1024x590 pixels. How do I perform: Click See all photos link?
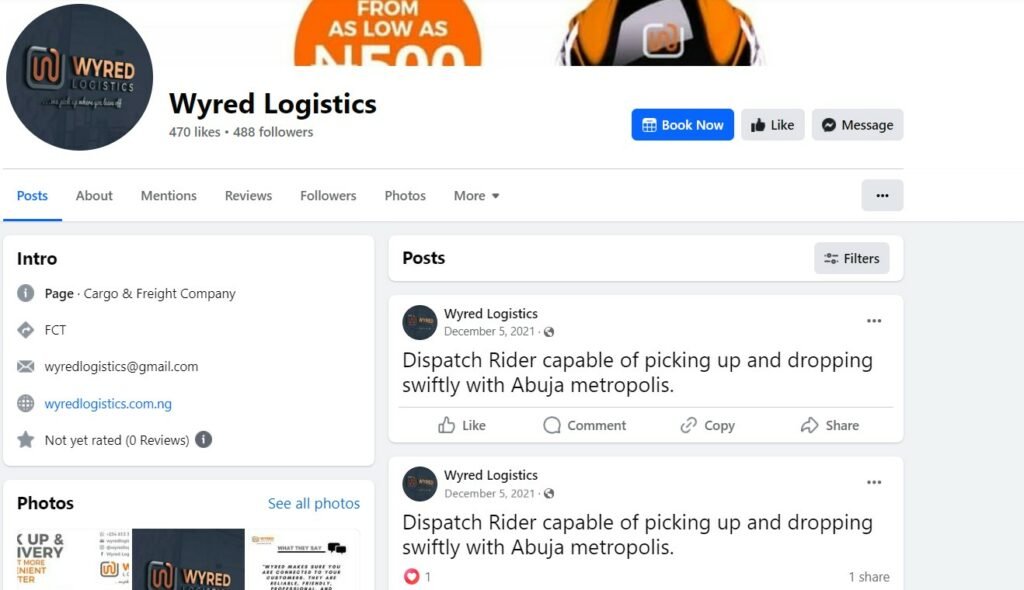(x=313, y=503)
